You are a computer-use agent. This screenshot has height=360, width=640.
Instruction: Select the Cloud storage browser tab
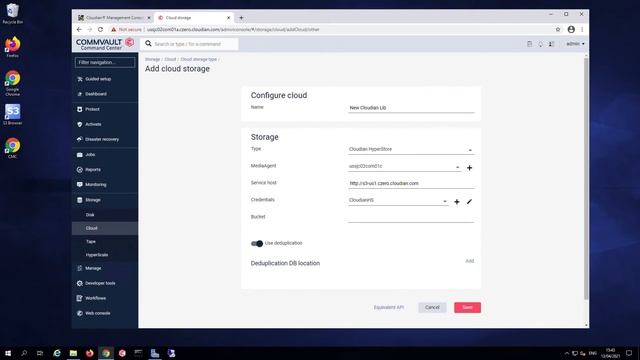pyautogui.click(x=194, y=18)
